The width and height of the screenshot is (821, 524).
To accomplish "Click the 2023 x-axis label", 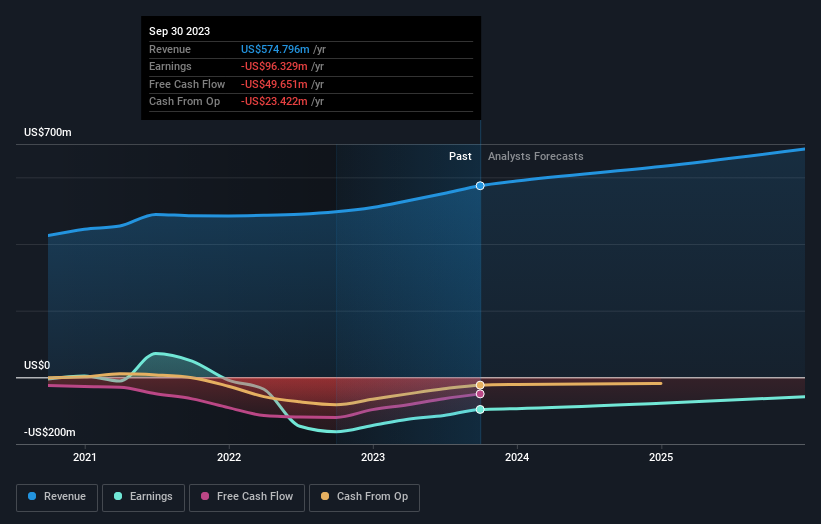I will (373, 458).
